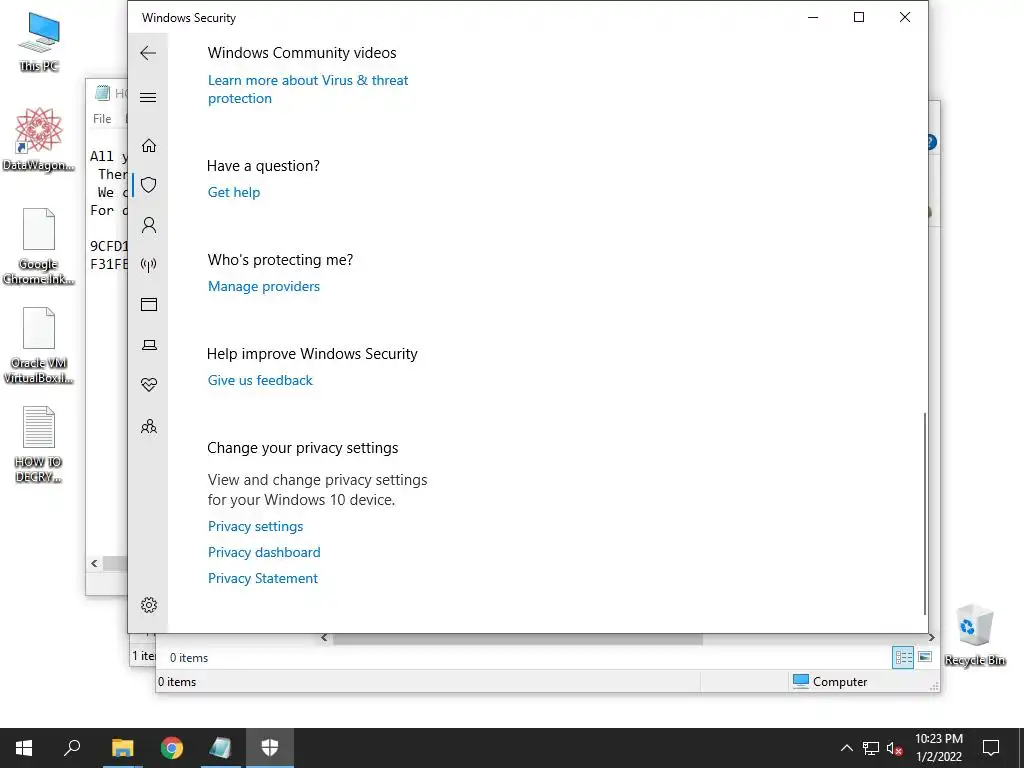
Task: Select Google Chrome.lnk desktop file
Action: (x=39, y=247)
